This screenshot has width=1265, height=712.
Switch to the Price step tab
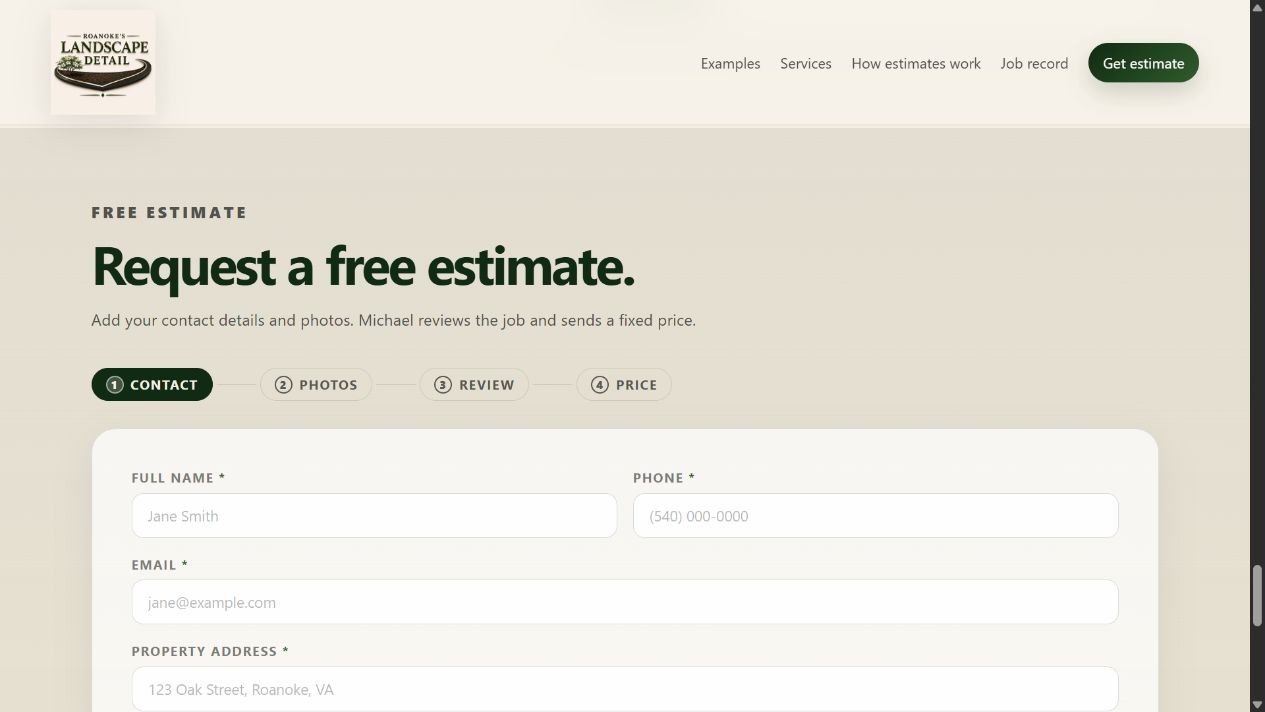click(x=624, y=385)
